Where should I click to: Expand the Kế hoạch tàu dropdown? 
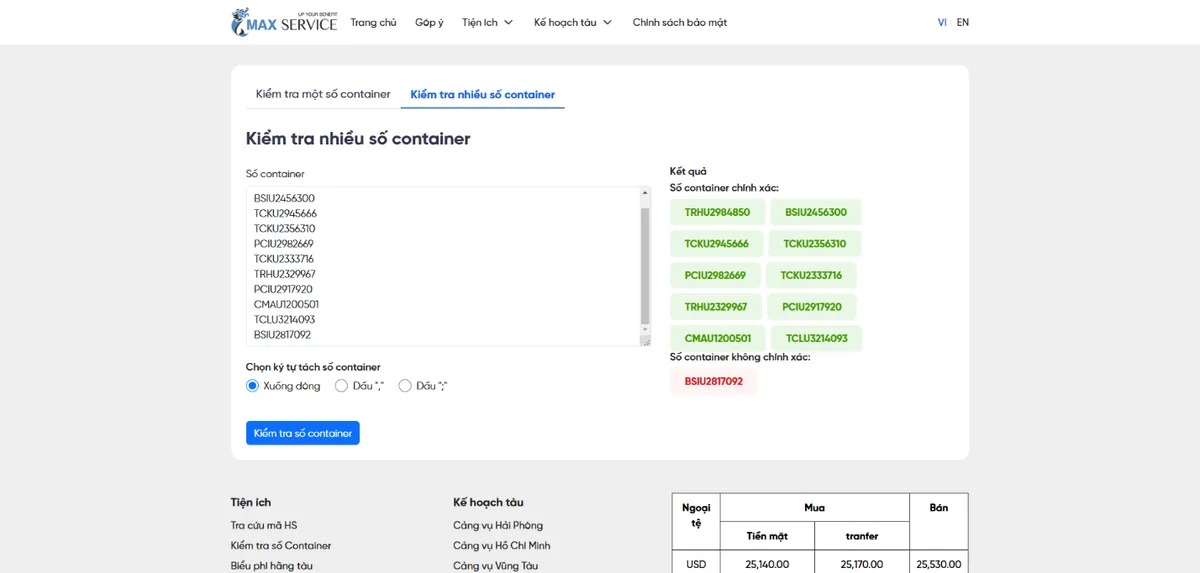(572, 22)
